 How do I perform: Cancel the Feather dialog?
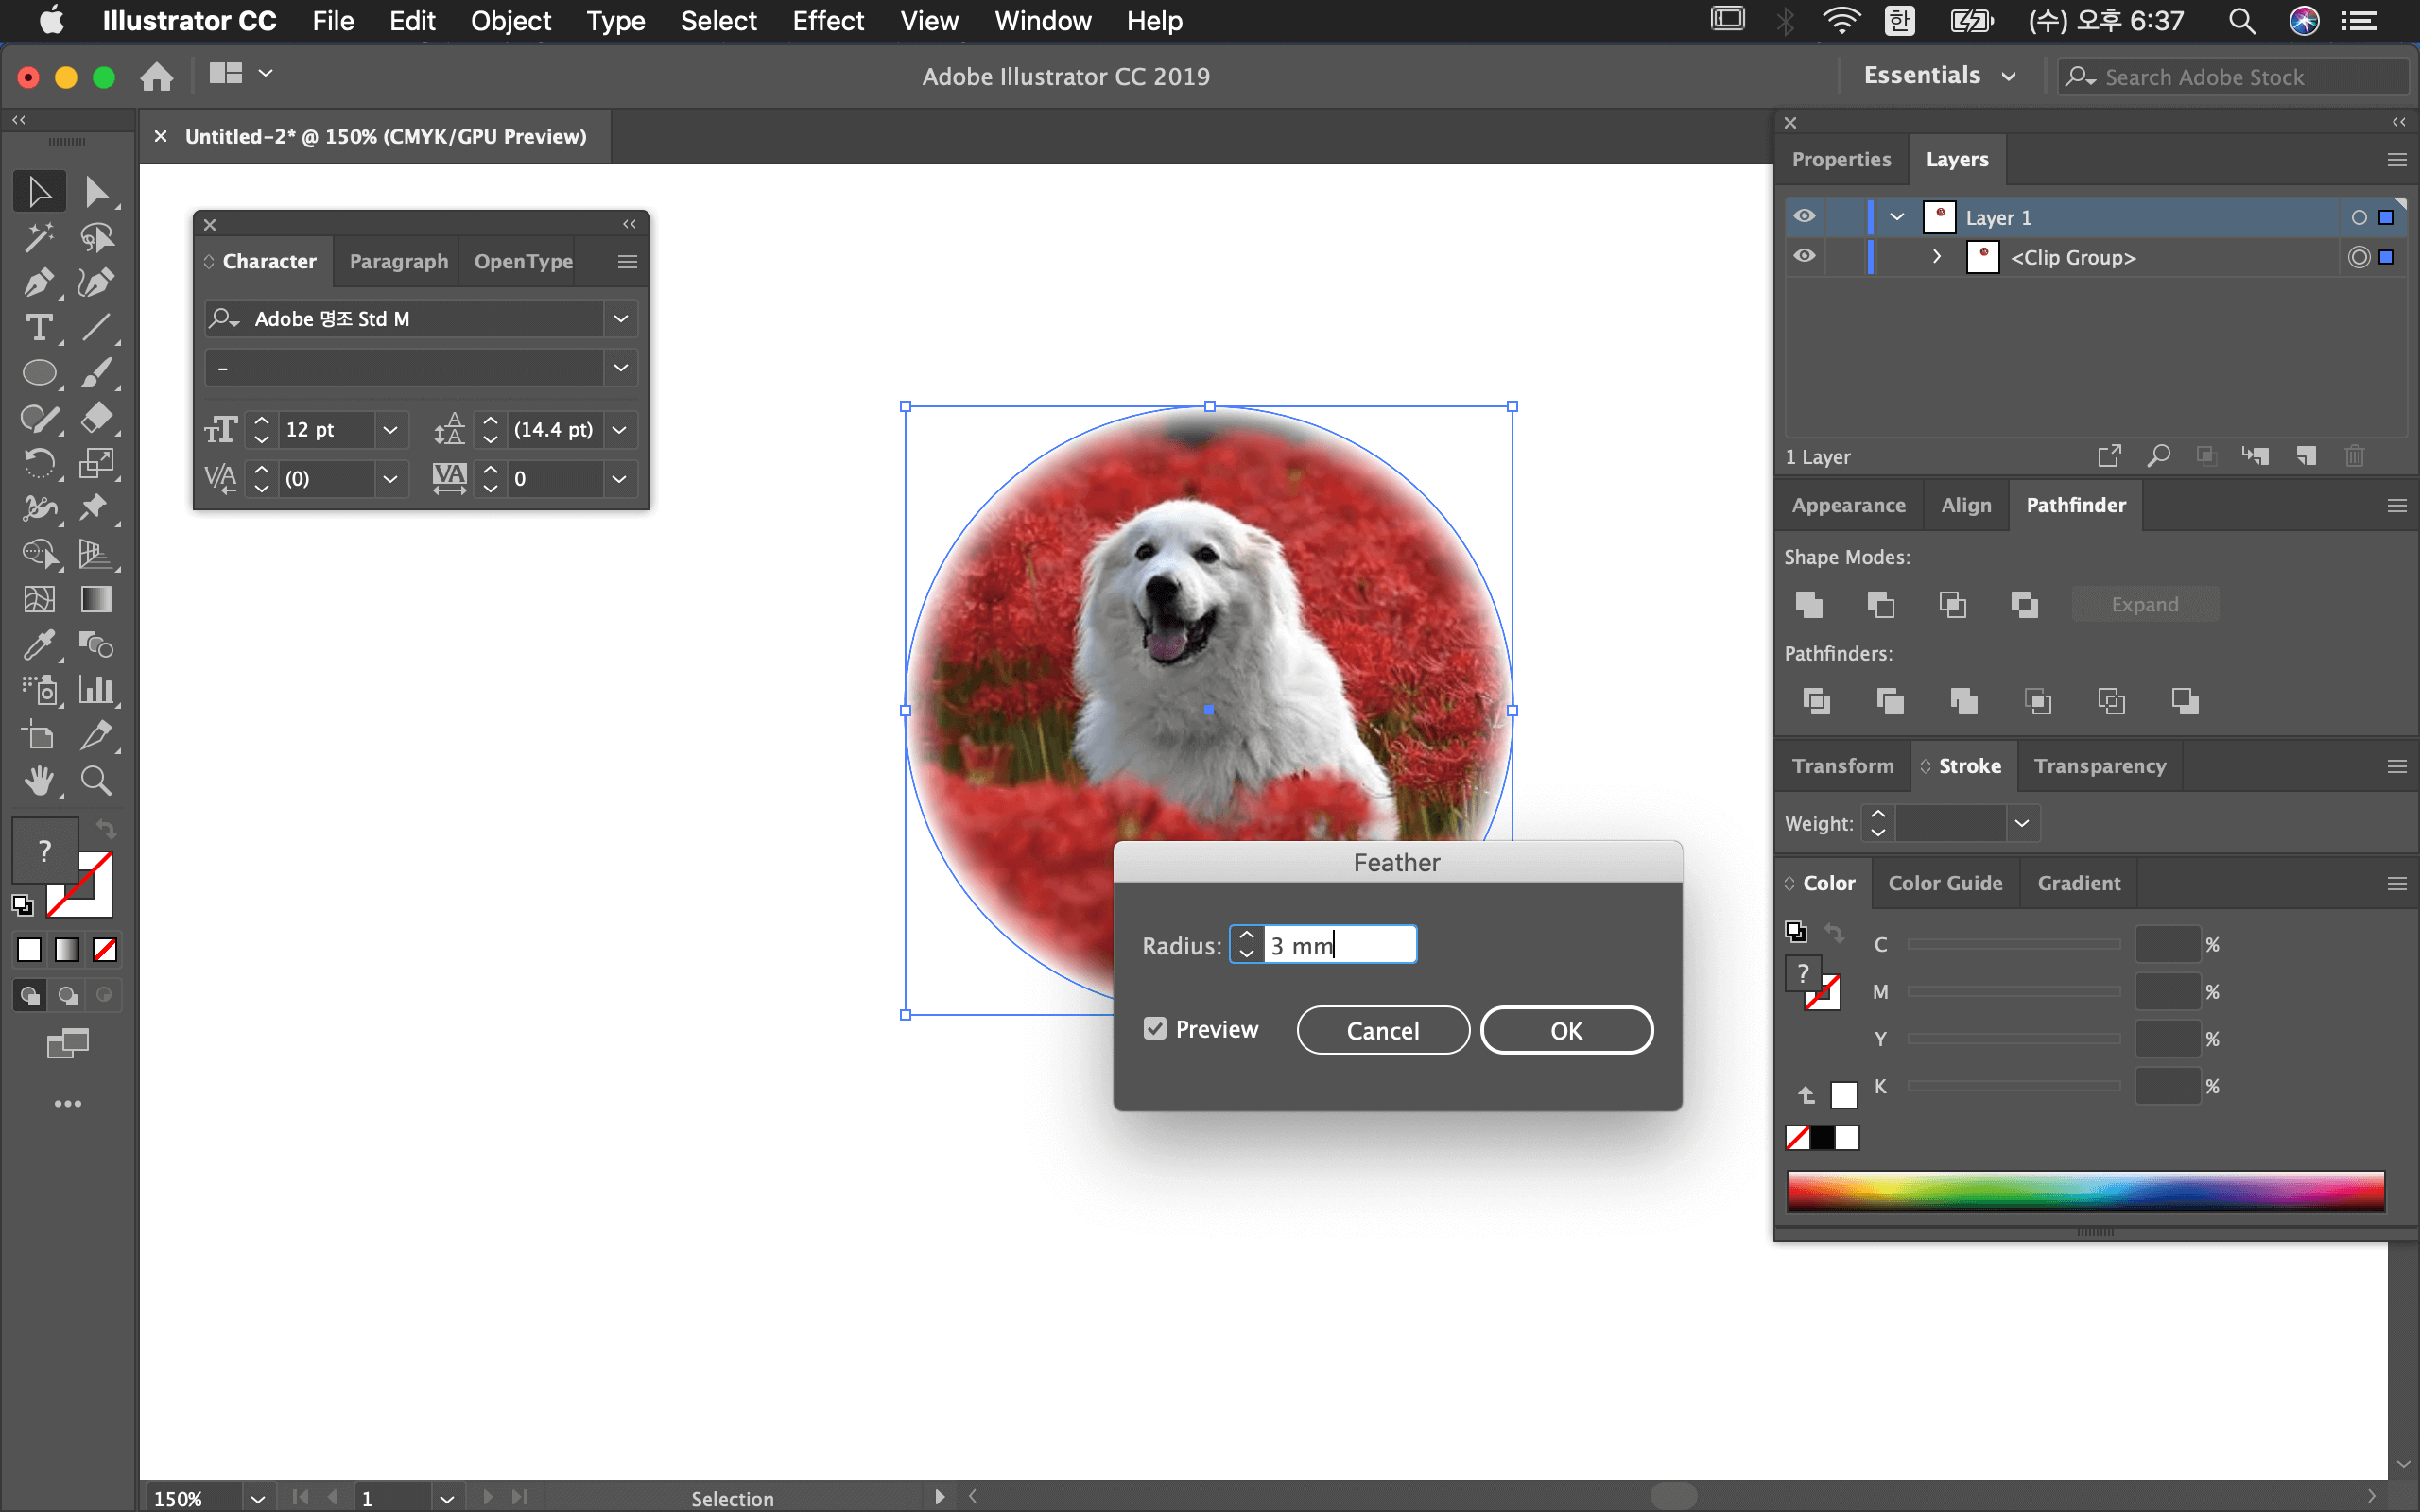click(1382, 1030)
